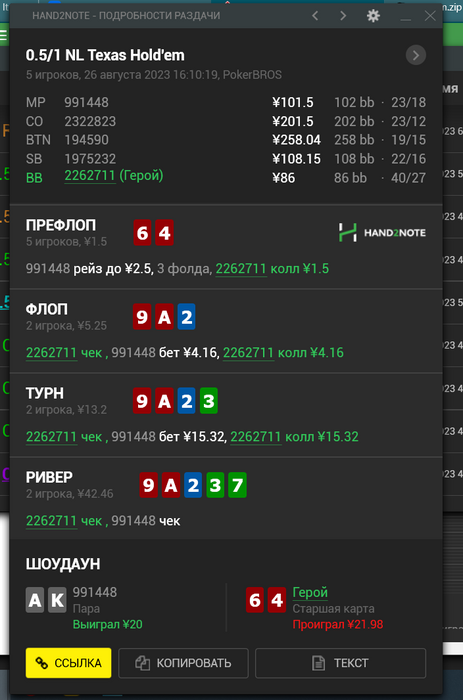Click Проиграл ¥21.98 result text

click(338, 624)
